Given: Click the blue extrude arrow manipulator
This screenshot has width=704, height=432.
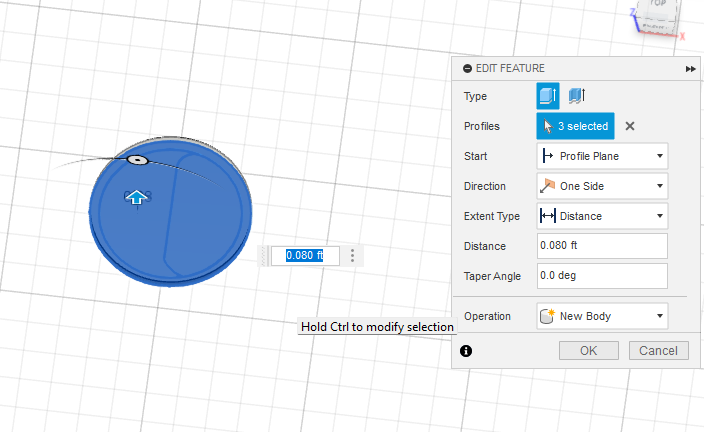Looking at the screenshot, I should click(136, 197).
